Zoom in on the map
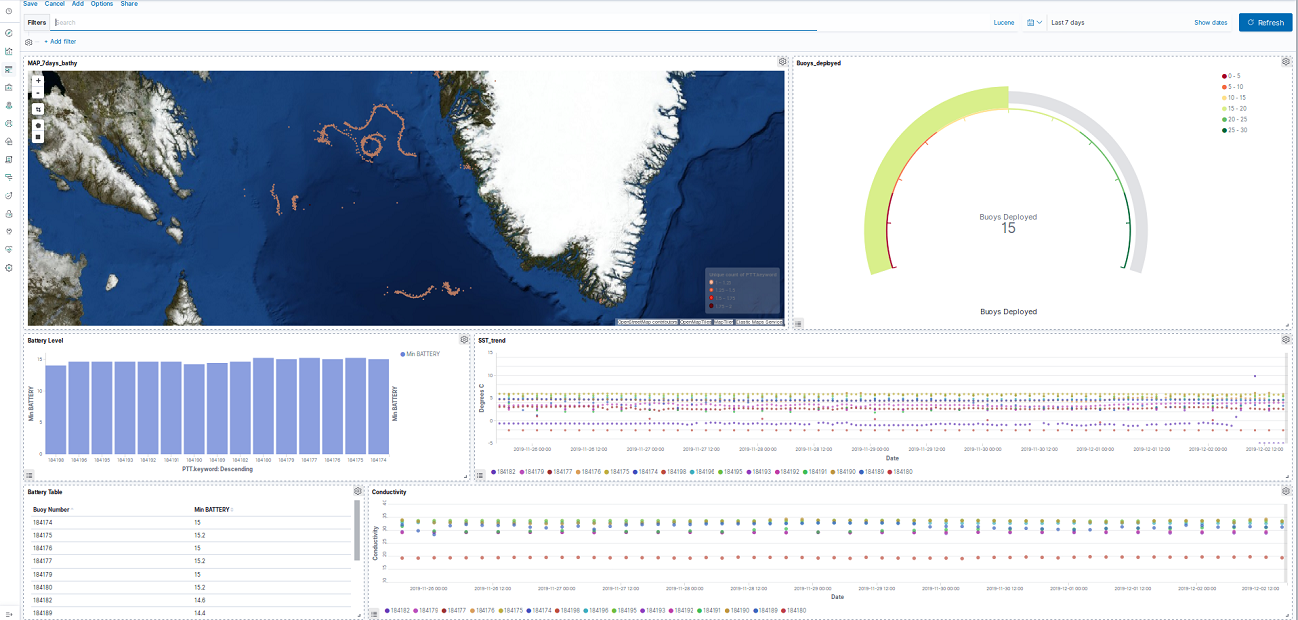This screenshot has width=1298, height=620. (x=38, y=81)
